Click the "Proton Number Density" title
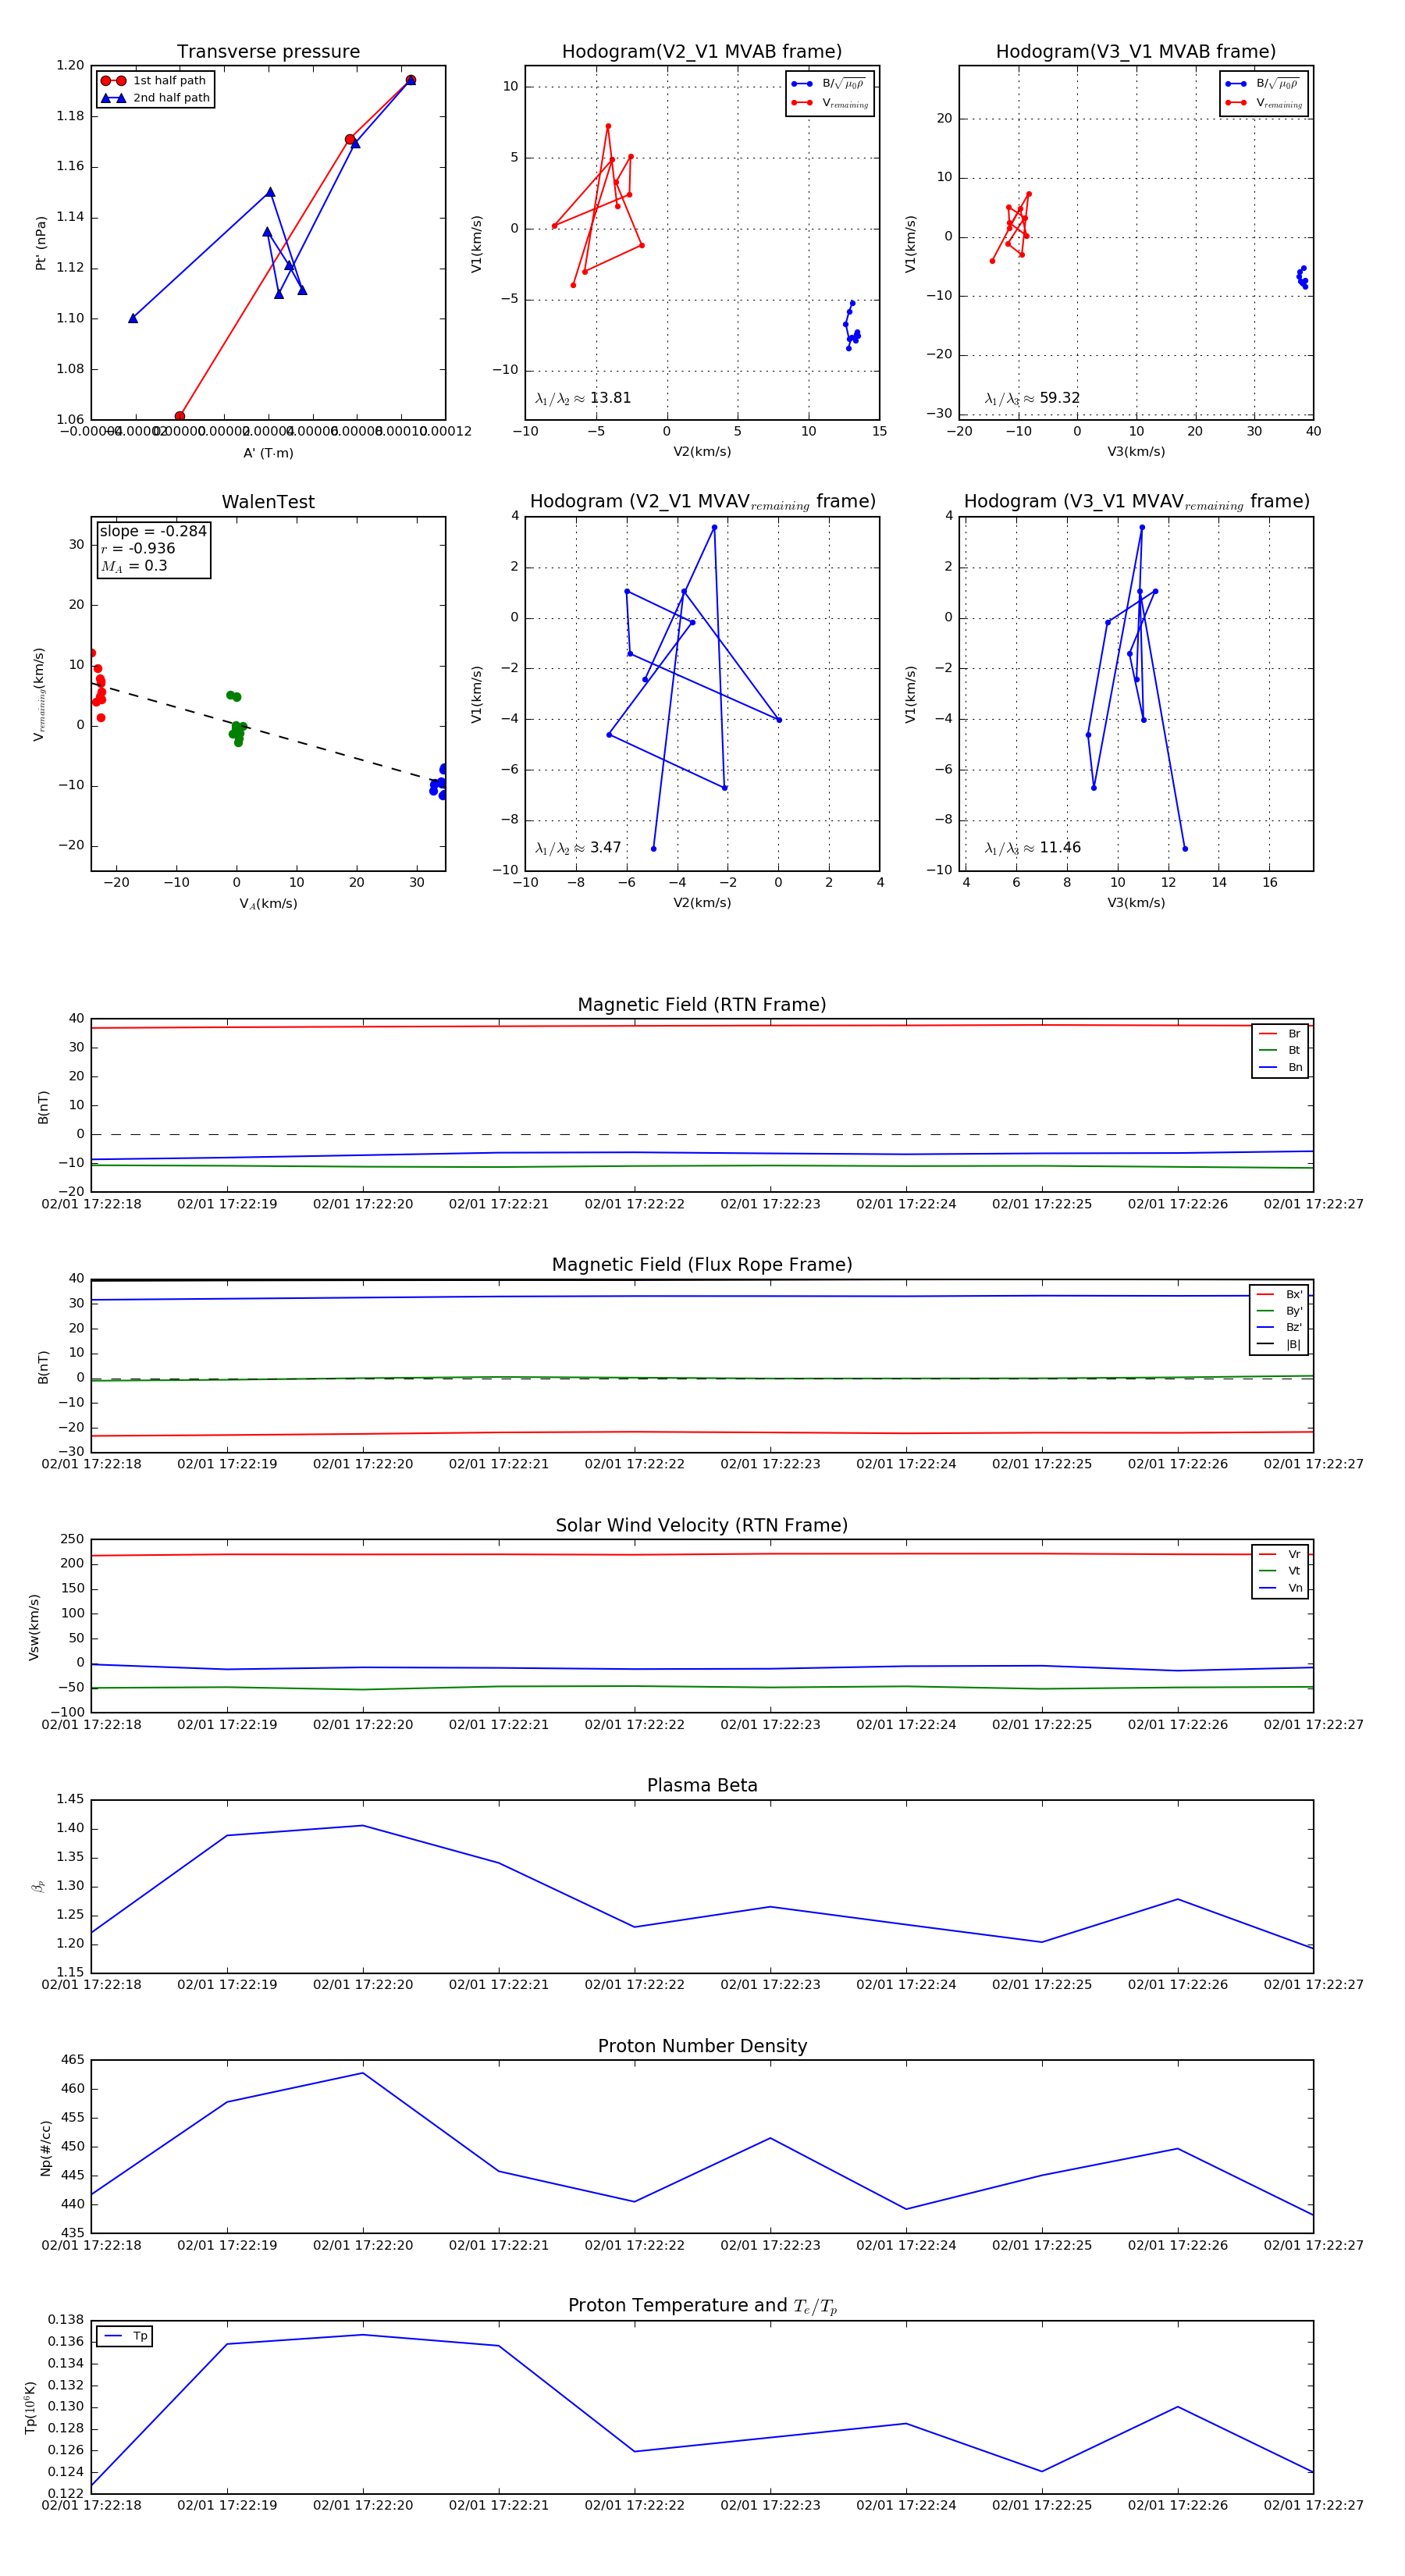 [x=702, y=2046]
